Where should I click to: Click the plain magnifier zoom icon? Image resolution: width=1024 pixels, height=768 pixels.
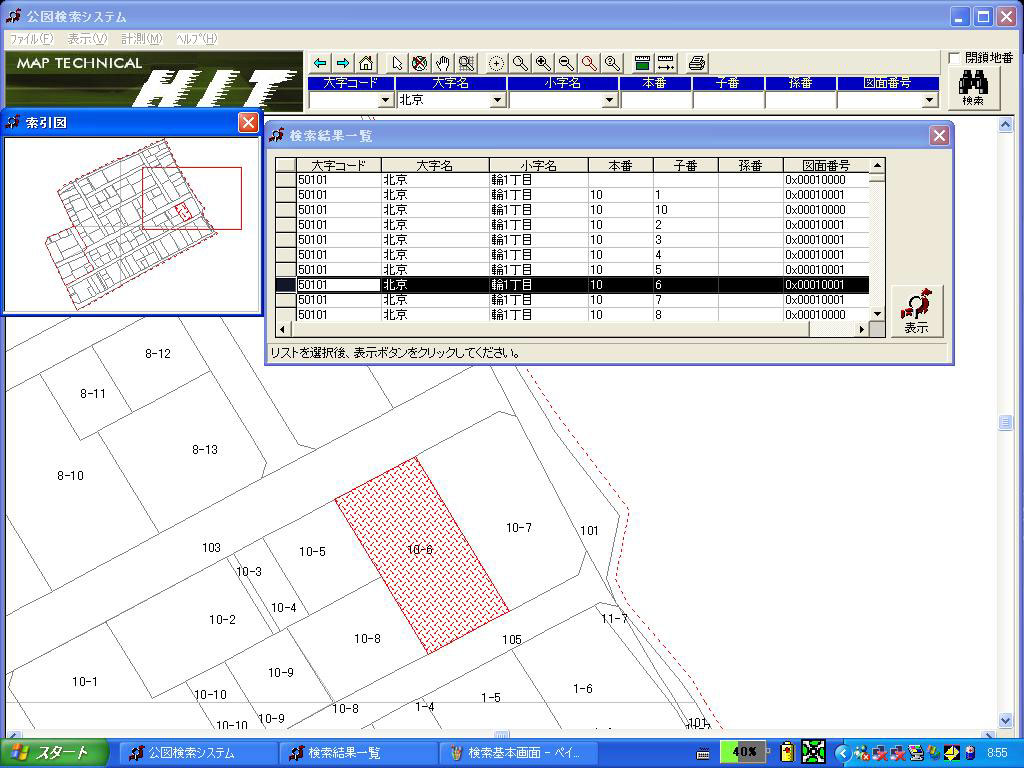(520, 63)
